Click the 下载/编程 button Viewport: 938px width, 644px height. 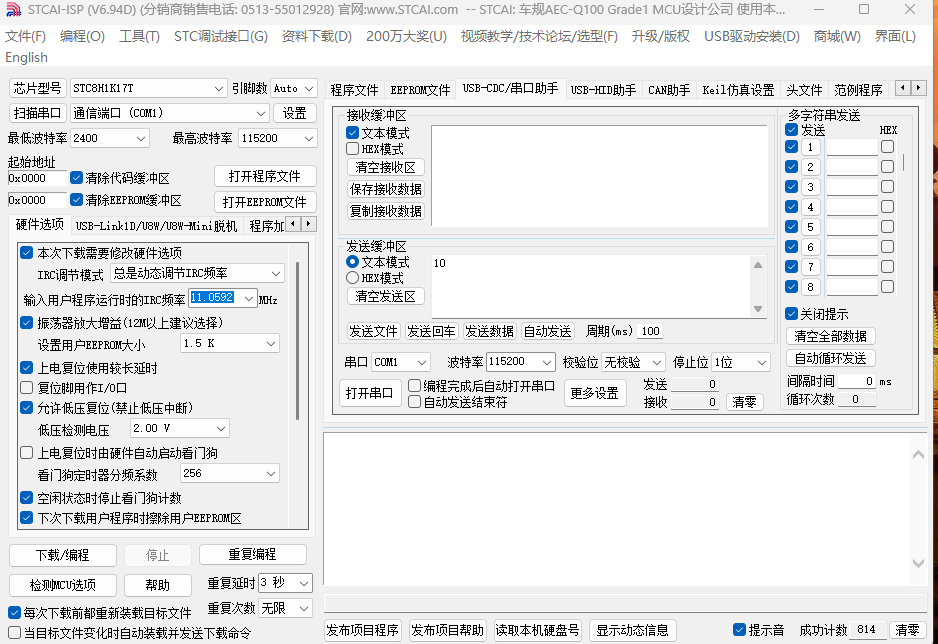point(63,555)
